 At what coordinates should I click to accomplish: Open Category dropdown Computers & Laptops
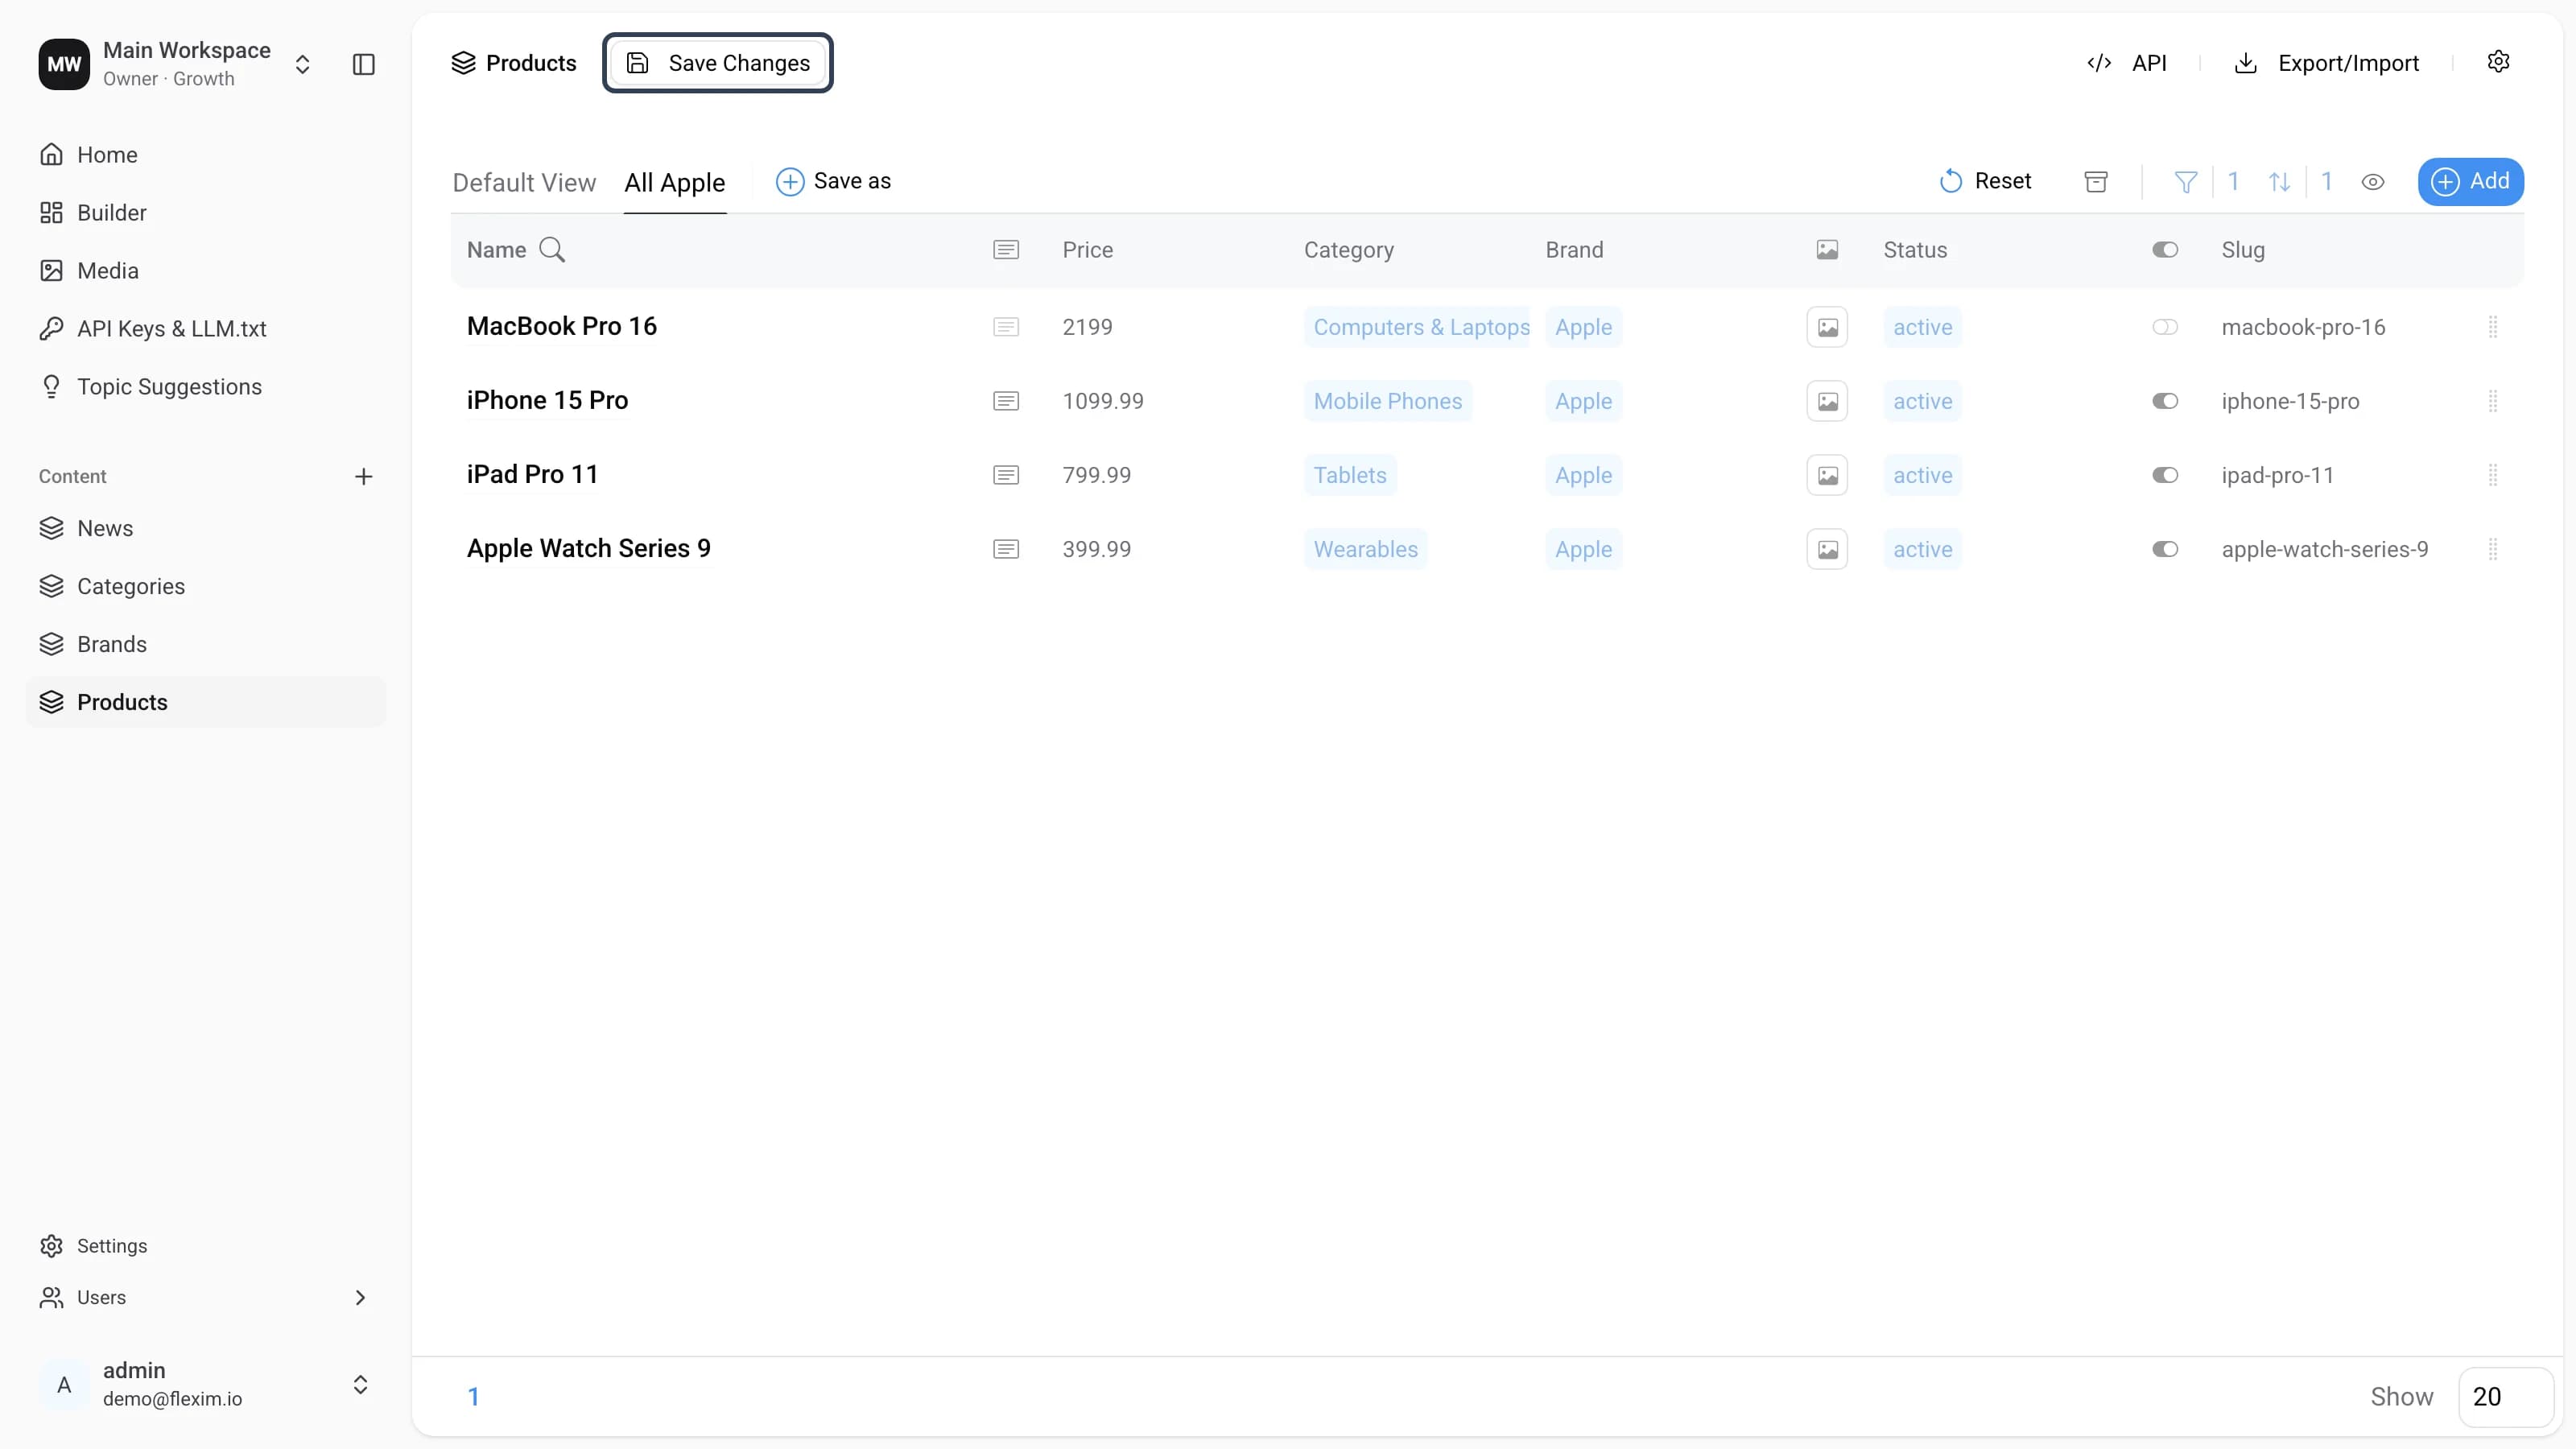point(1417,327)
